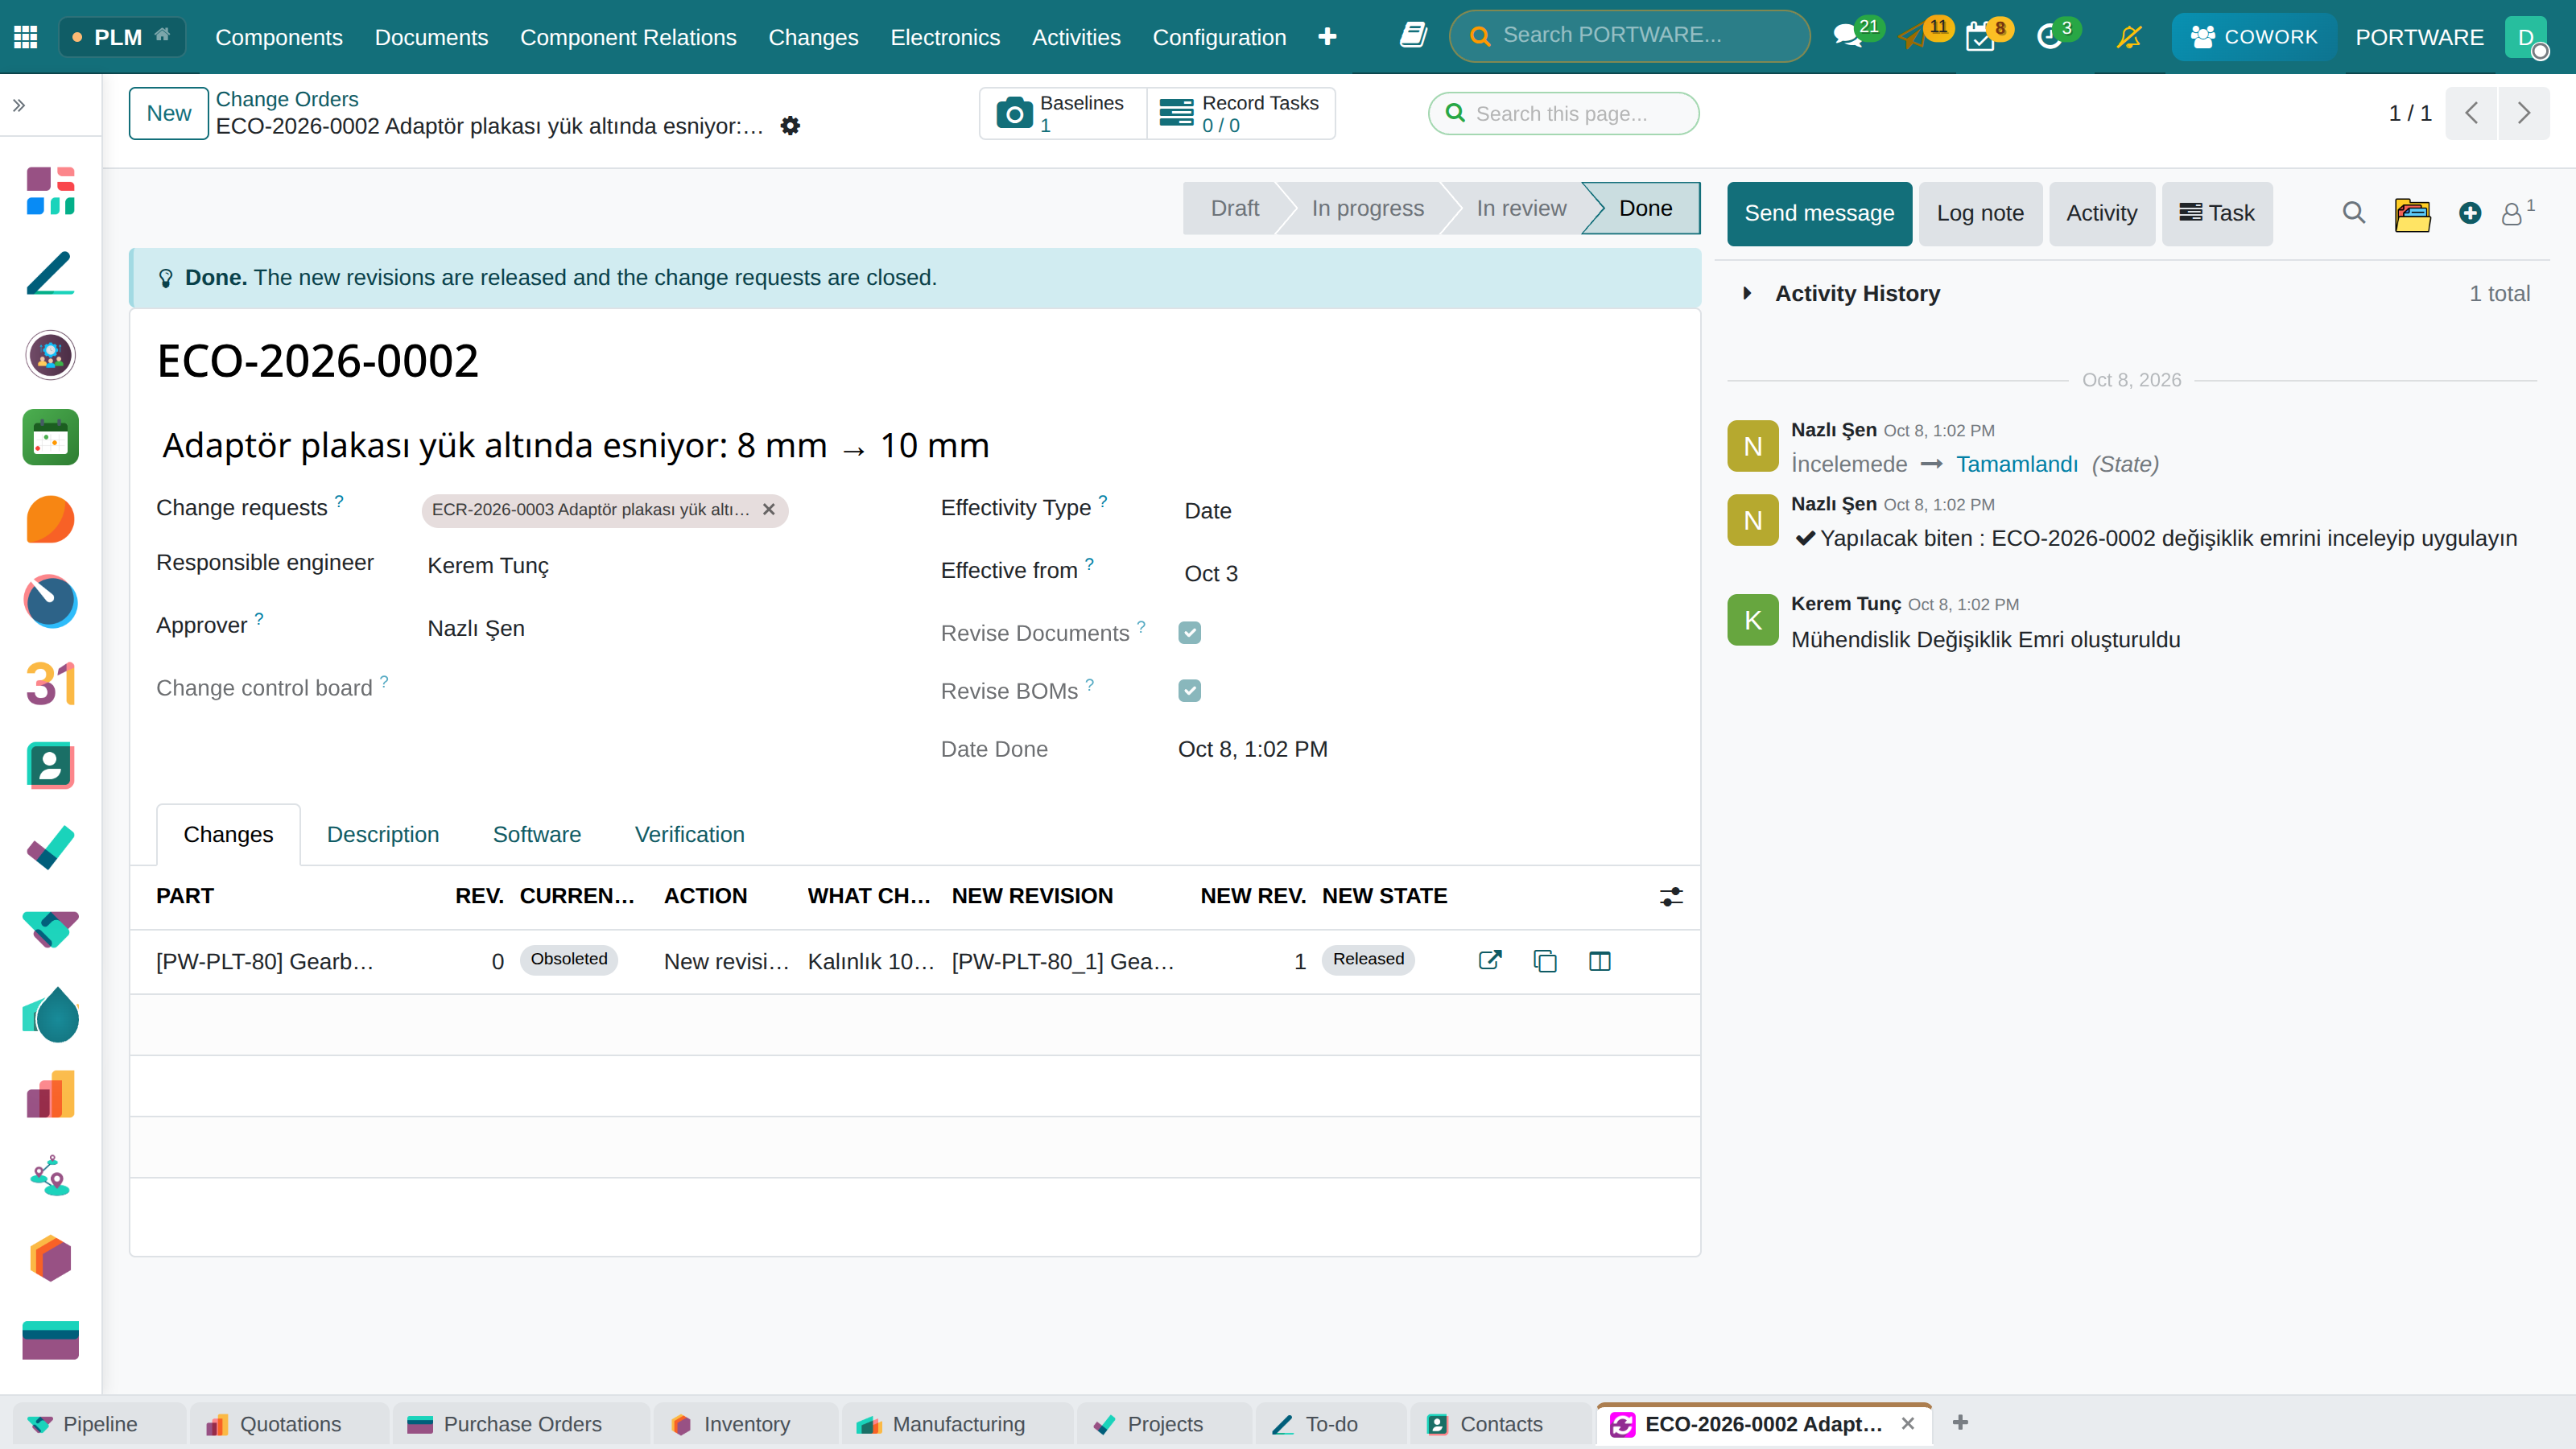The width and height of the screenshot is (2576, 1449).
Task: Click the Send message button
Action: click(1819, 213)
